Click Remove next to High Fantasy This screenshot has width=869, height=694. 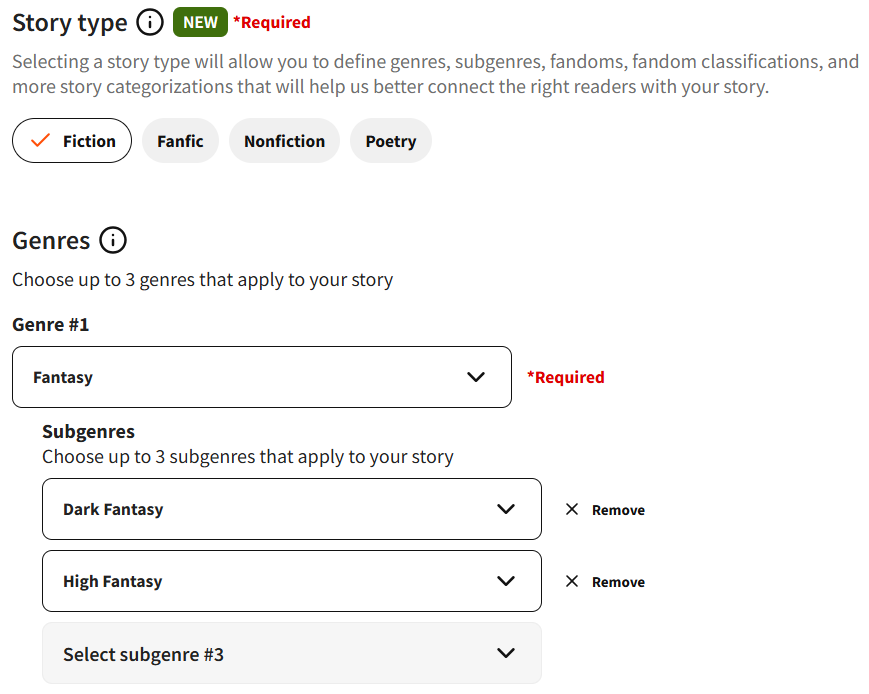click(618, 582)
